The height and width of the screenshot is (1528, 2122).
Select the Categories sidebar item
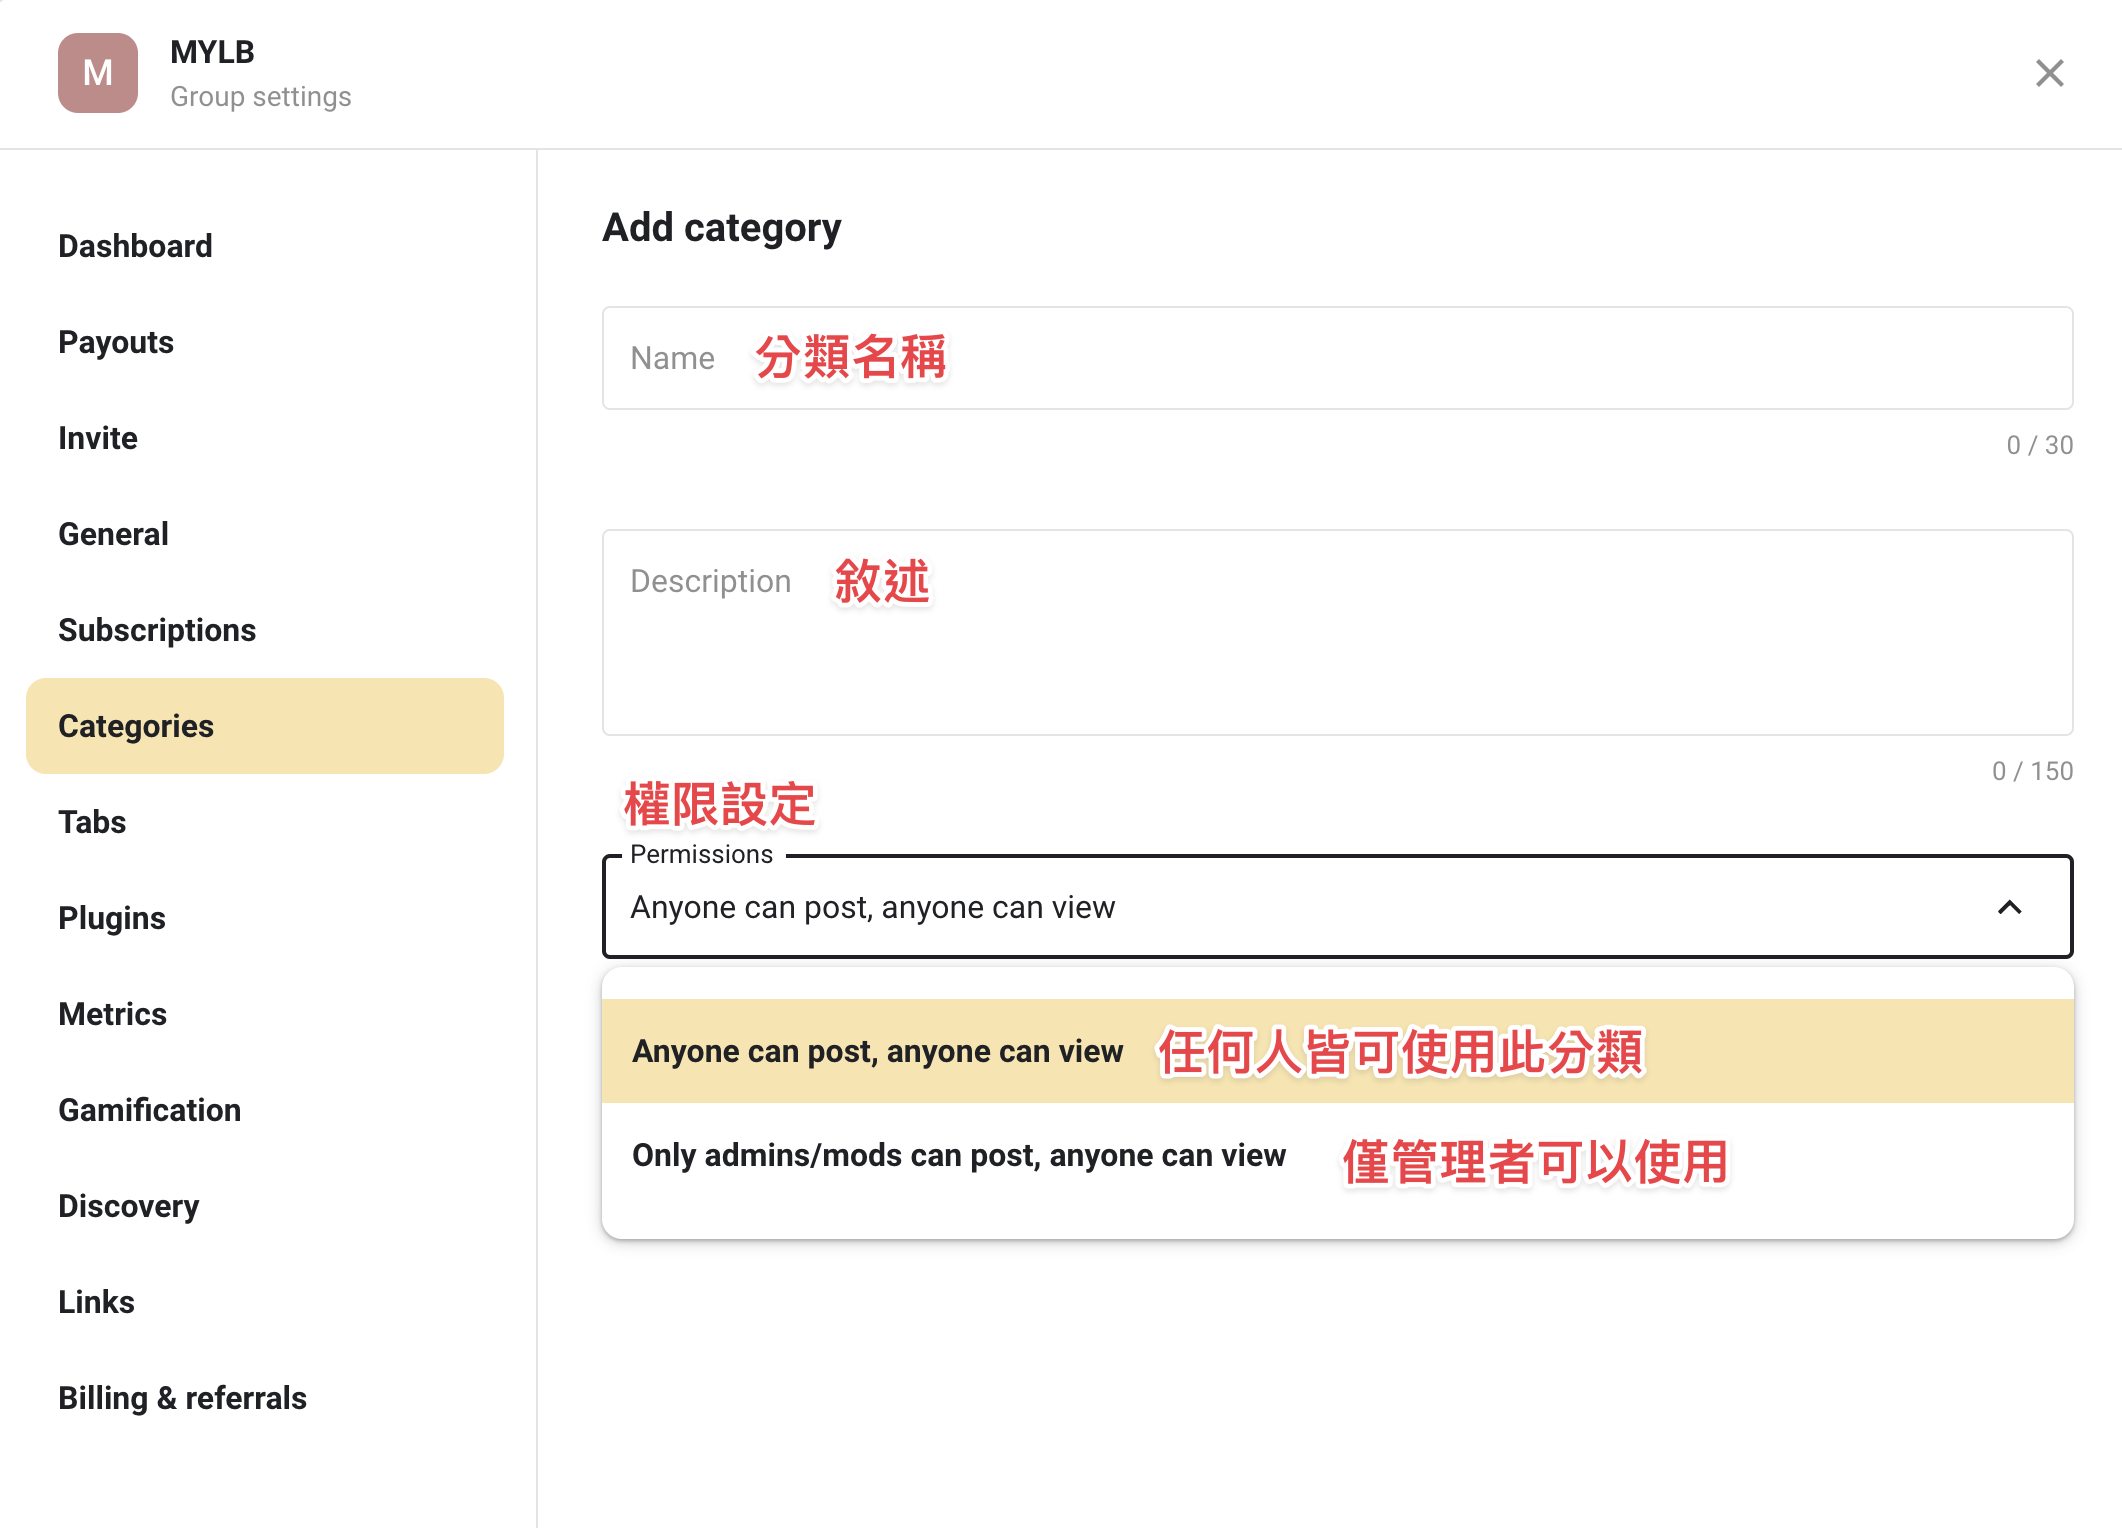(265, 726)
